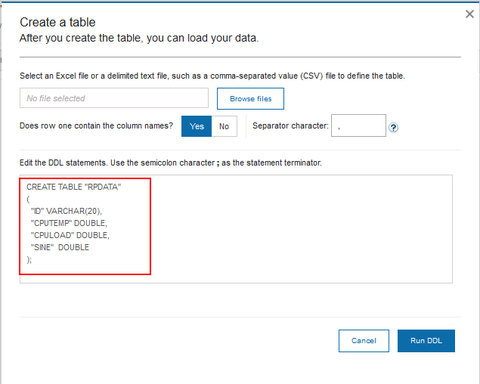Cancel the table creation
The height and width of the screenshot is (384, 480).
tap(364, 341)
